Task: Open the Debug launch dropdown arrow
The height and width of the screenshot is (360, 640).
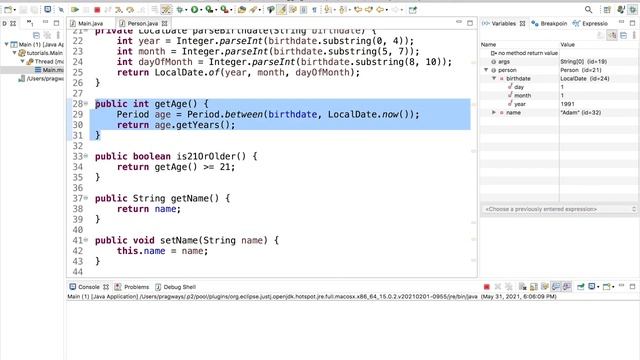Action: 187,10
